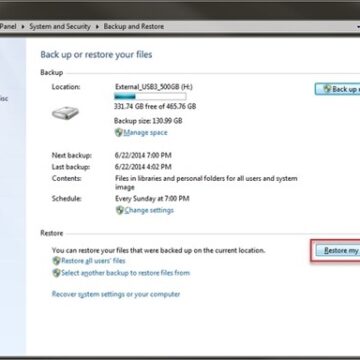Click the shield icon on Back up now button
Screen dimensions: 360x360
coord(327,89)
